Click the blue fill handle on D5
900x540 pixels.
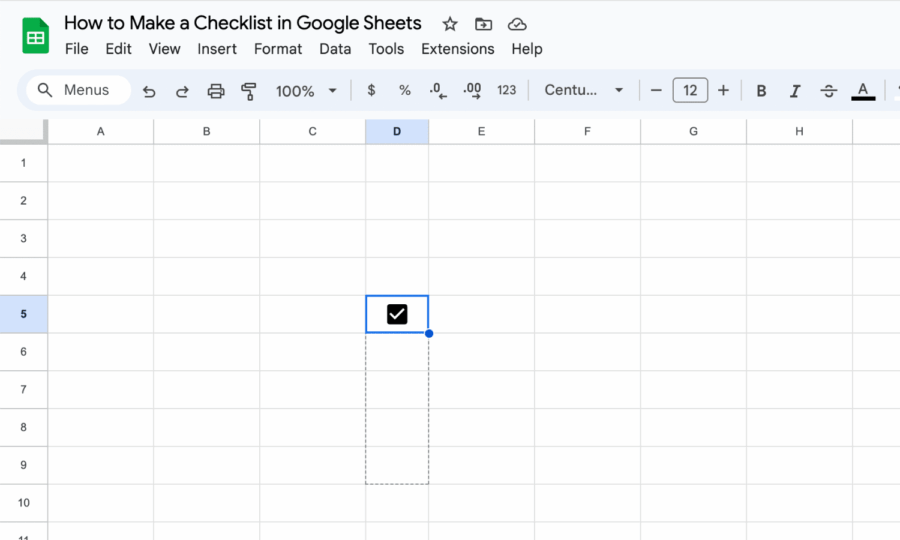[x=429, y=333]
